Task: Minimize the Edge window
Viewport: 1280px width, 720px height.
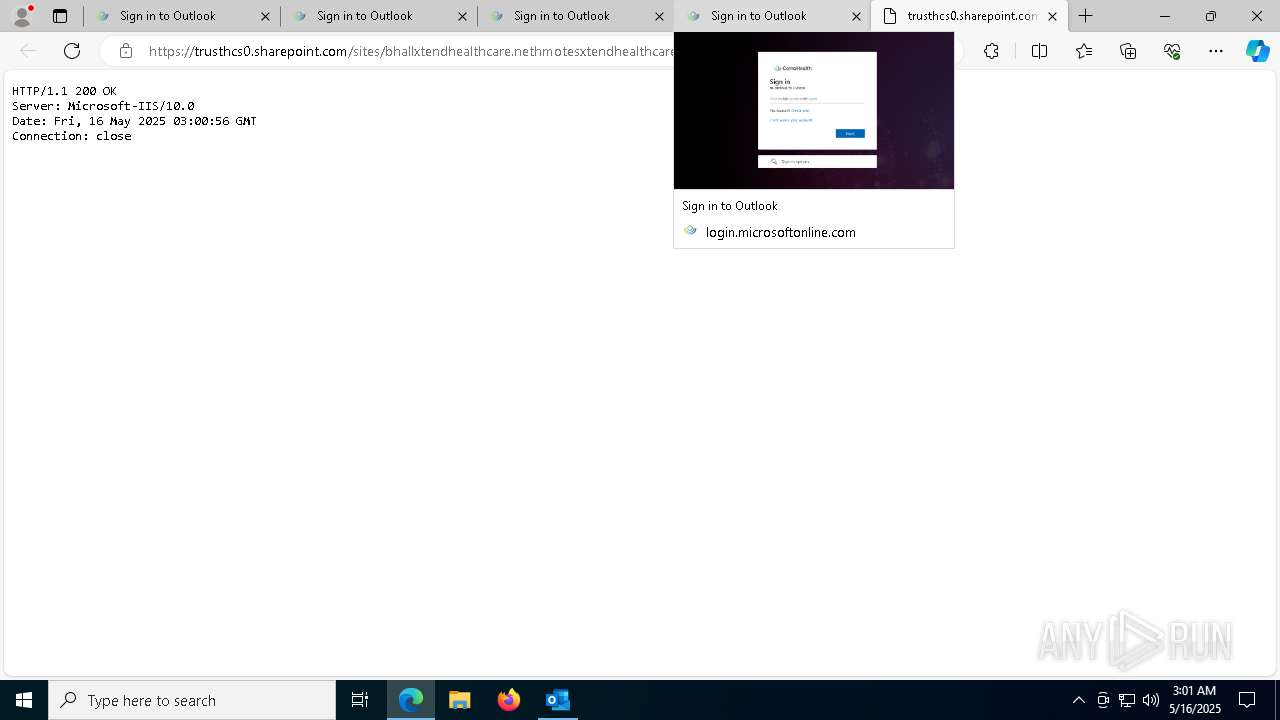Action: [1164, 16]
